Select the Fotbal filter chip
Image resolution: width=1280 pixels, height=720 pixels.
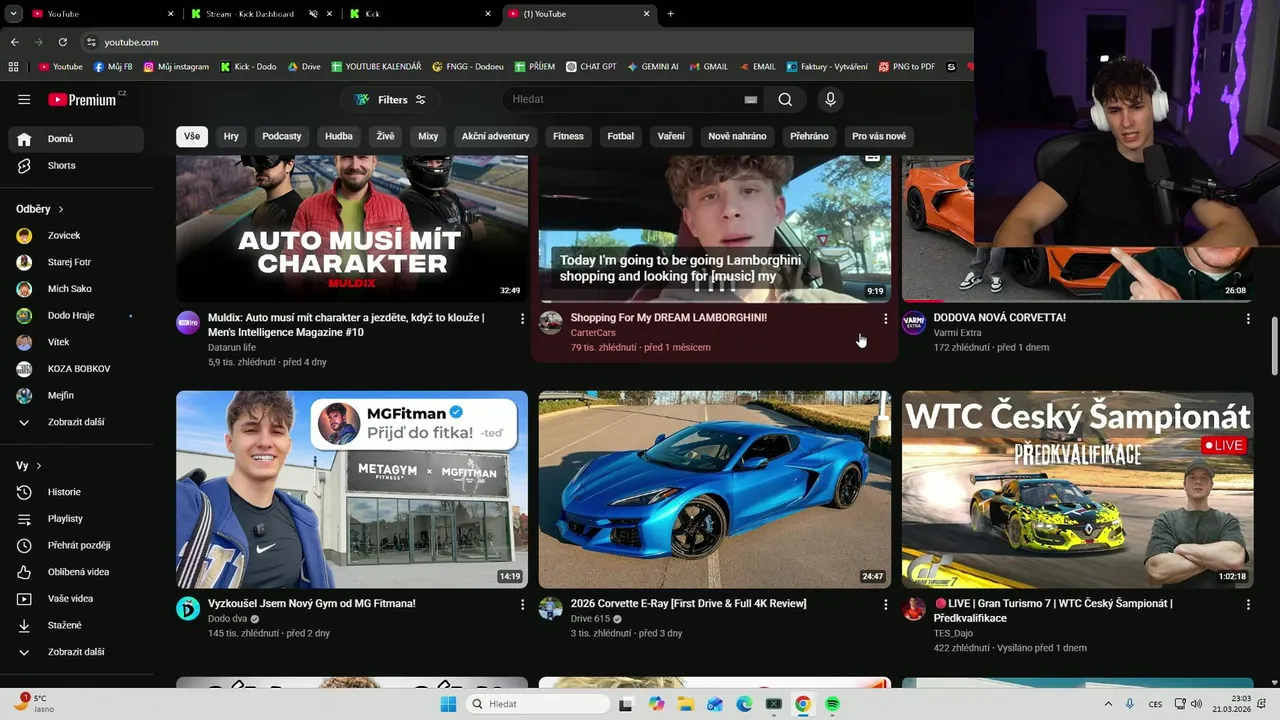coord(621,136)
